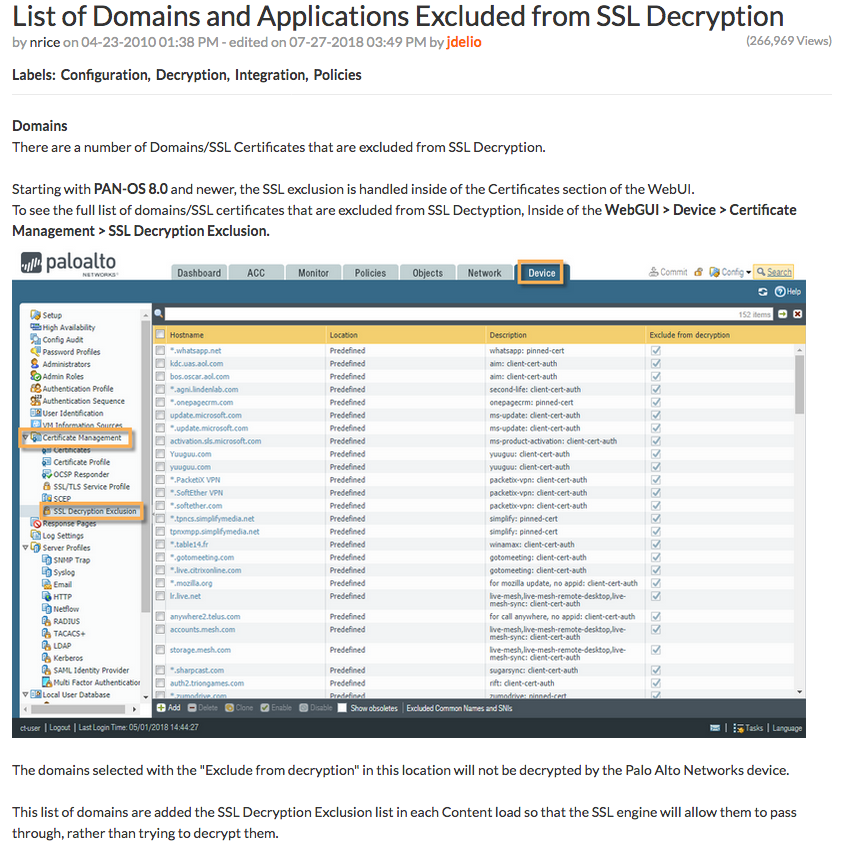Enable the Show obsoletes checkbox

(x=342, y=708)
